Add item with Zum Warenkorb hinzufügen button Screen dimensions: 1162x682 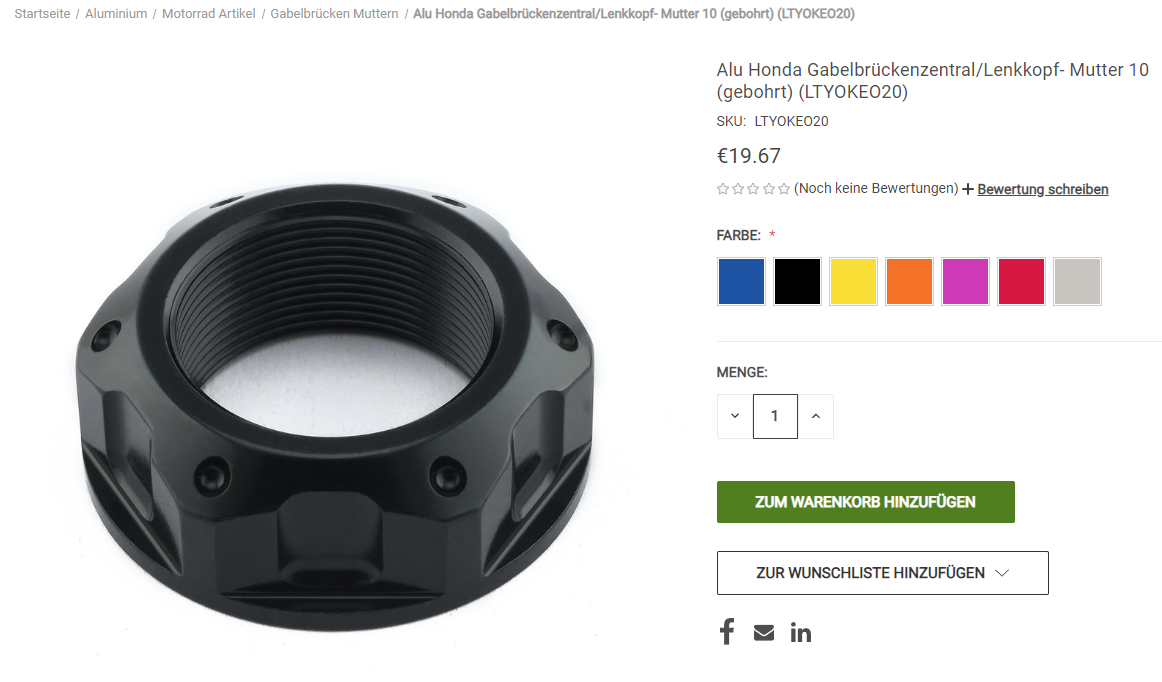pyautogui.click(x=866, y=502)
